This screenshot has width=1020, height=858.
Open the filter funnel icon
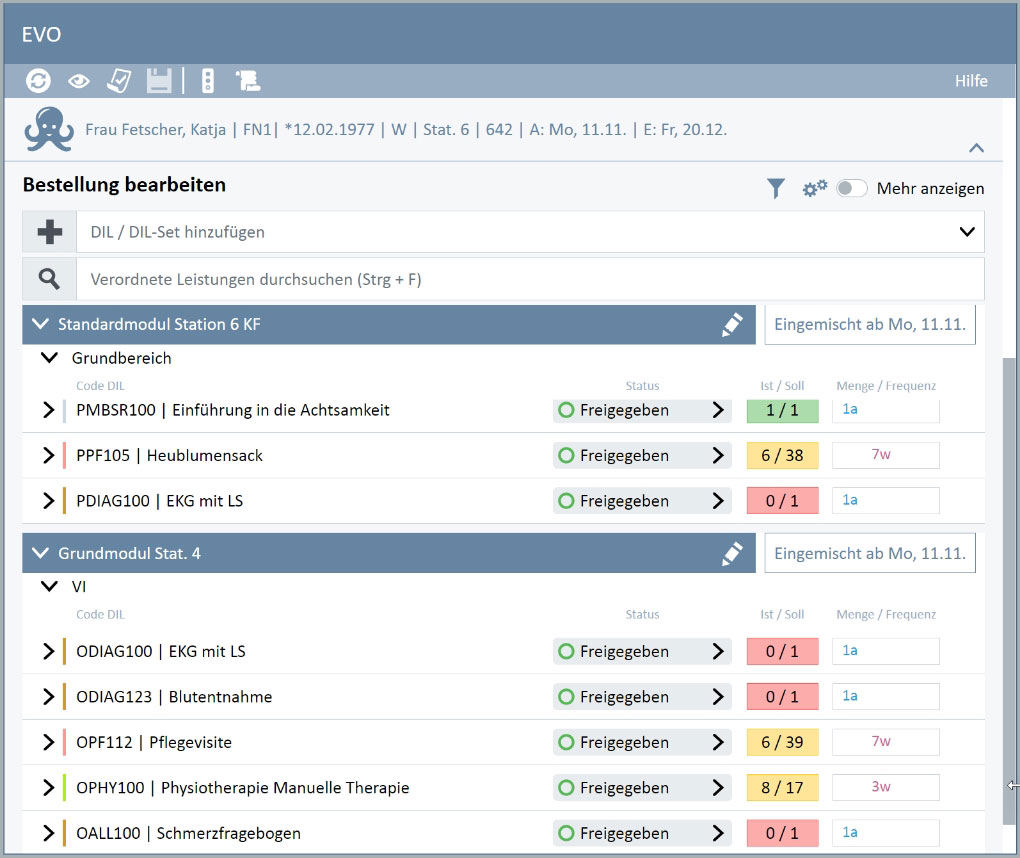click(x=775, y=188)
